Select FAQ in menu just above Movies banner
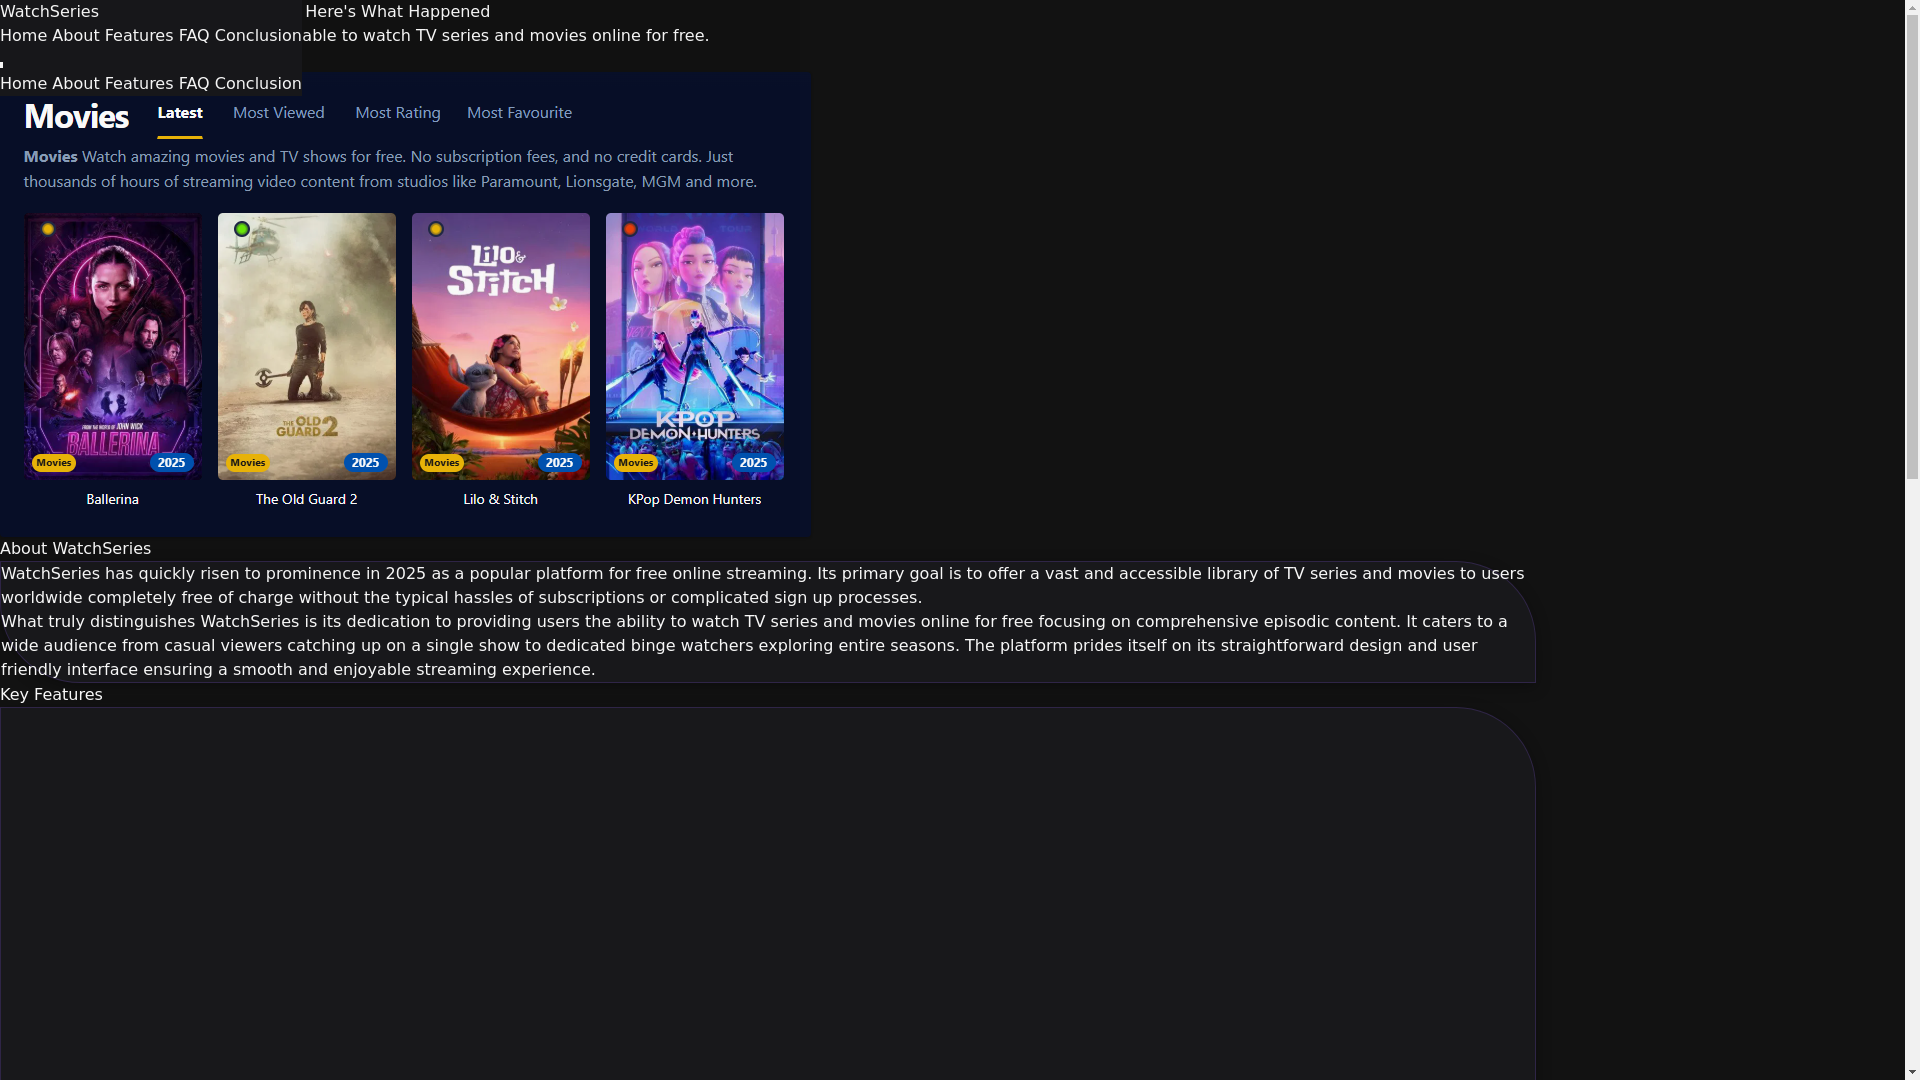 194,84
